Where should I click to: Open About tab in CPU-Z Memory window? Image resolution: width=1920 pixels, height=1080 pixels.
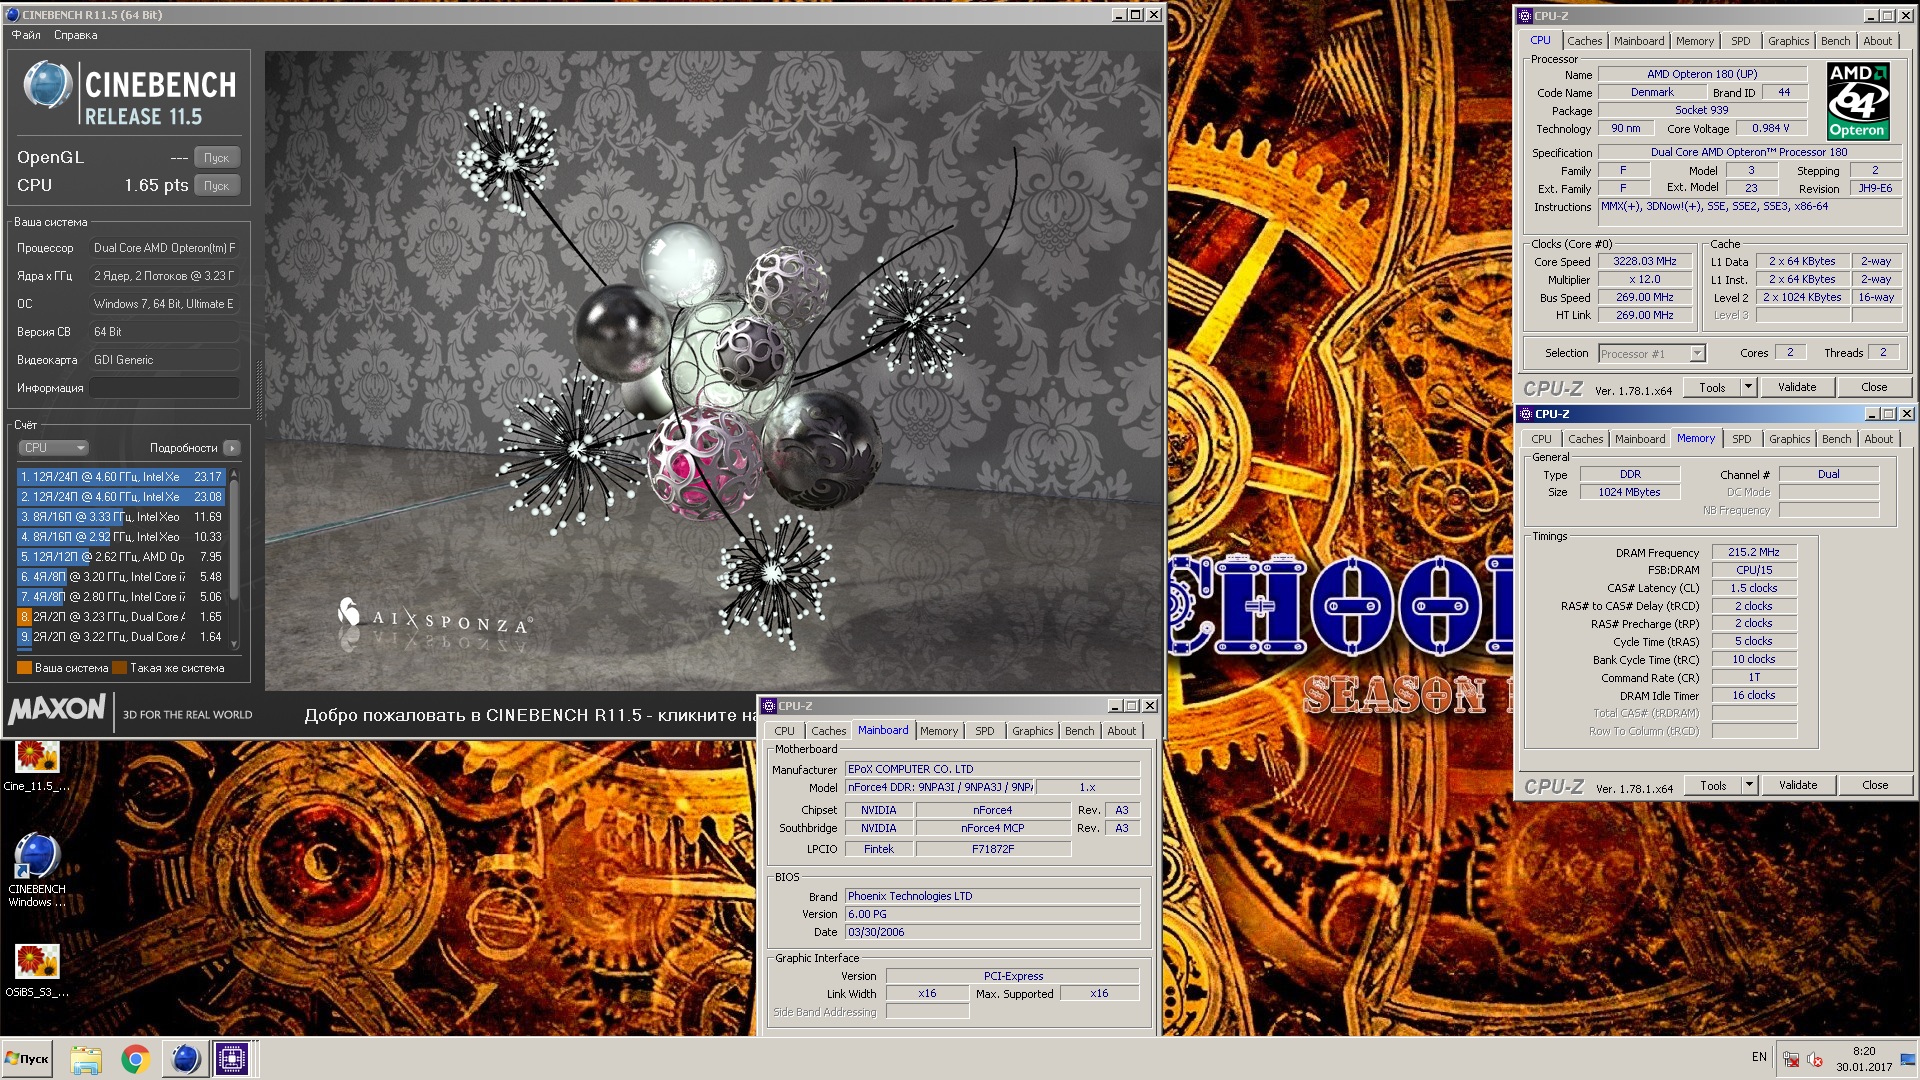tap(1878, 439)
